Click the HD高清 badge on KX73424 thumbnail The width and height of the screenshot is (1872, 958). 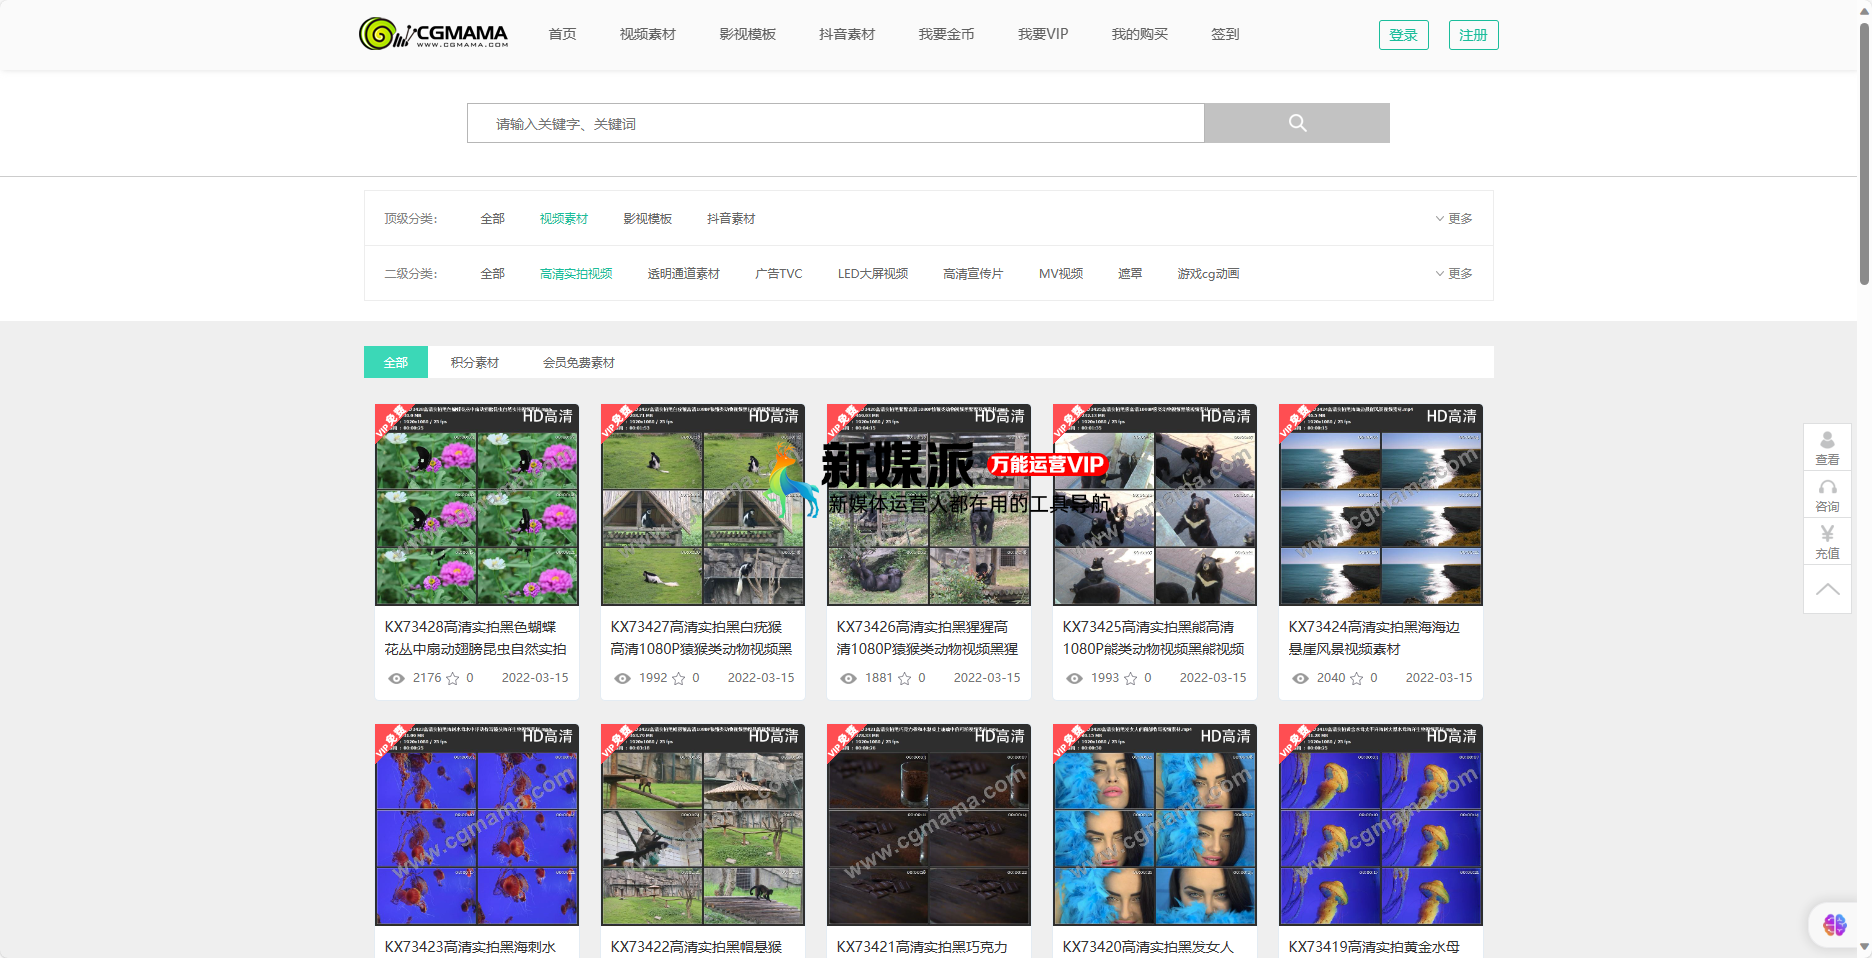coord(1451,416)
